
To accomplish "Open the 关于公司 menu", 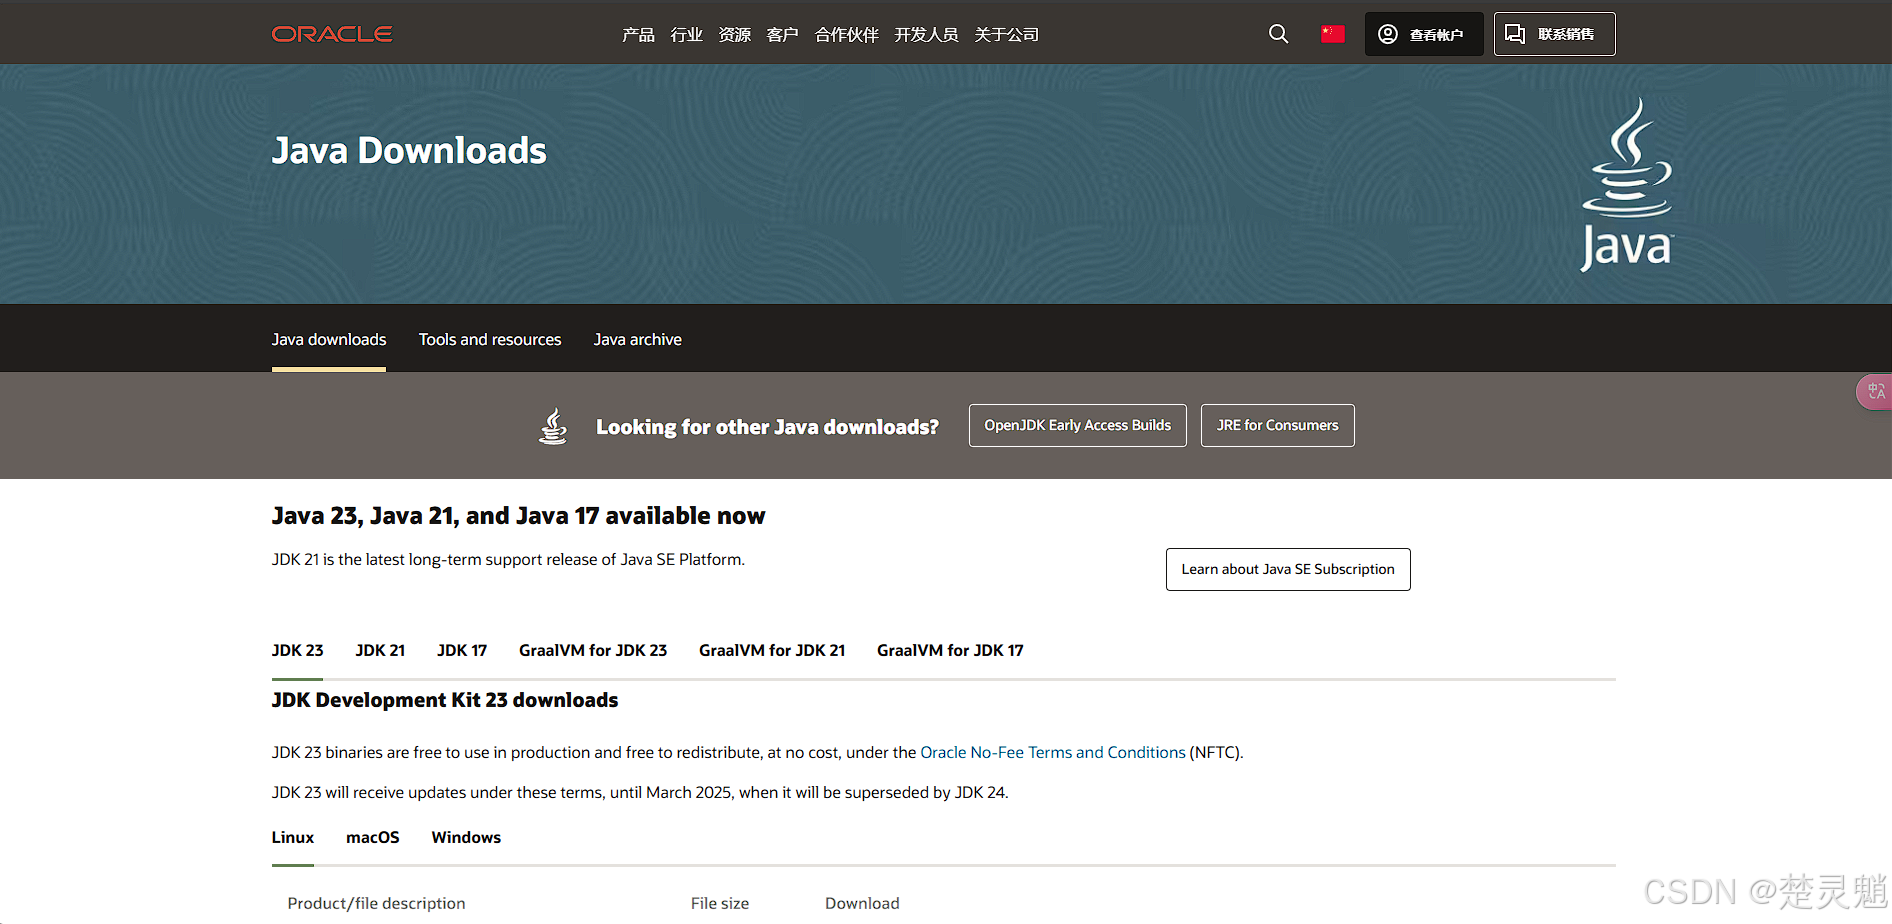I will click(x=1006, y=35).
